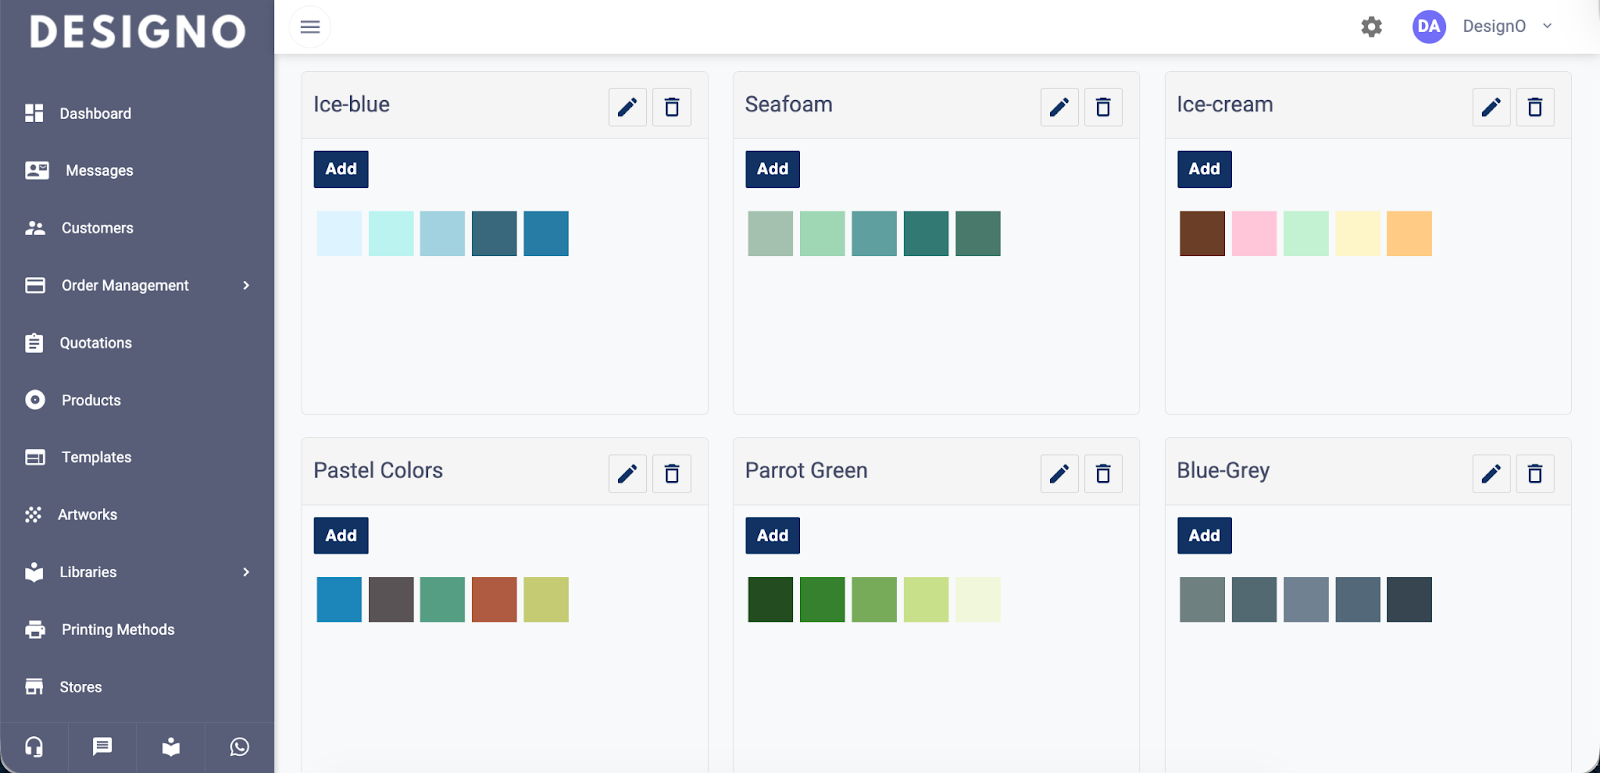Screen dimensions: 1600x773
Task: Pick the dark green swatch in Parrot Green
Action: [x=770, y=600]
